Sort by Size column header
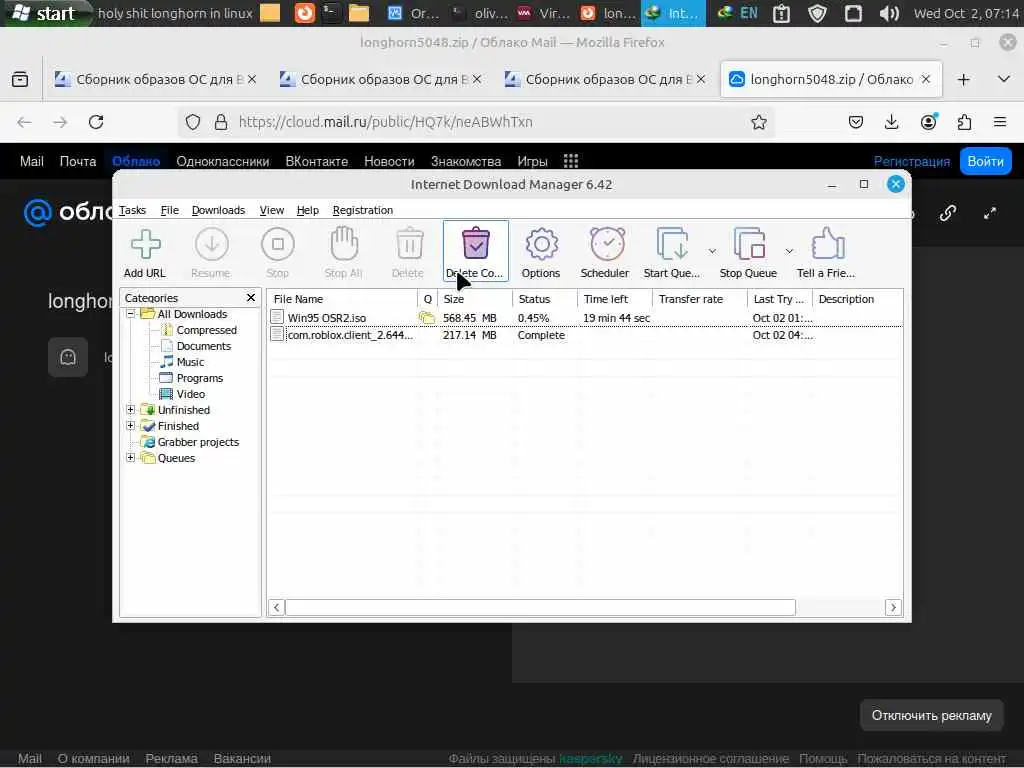Viewport: 1024px width, 768px height. [475, 299]
